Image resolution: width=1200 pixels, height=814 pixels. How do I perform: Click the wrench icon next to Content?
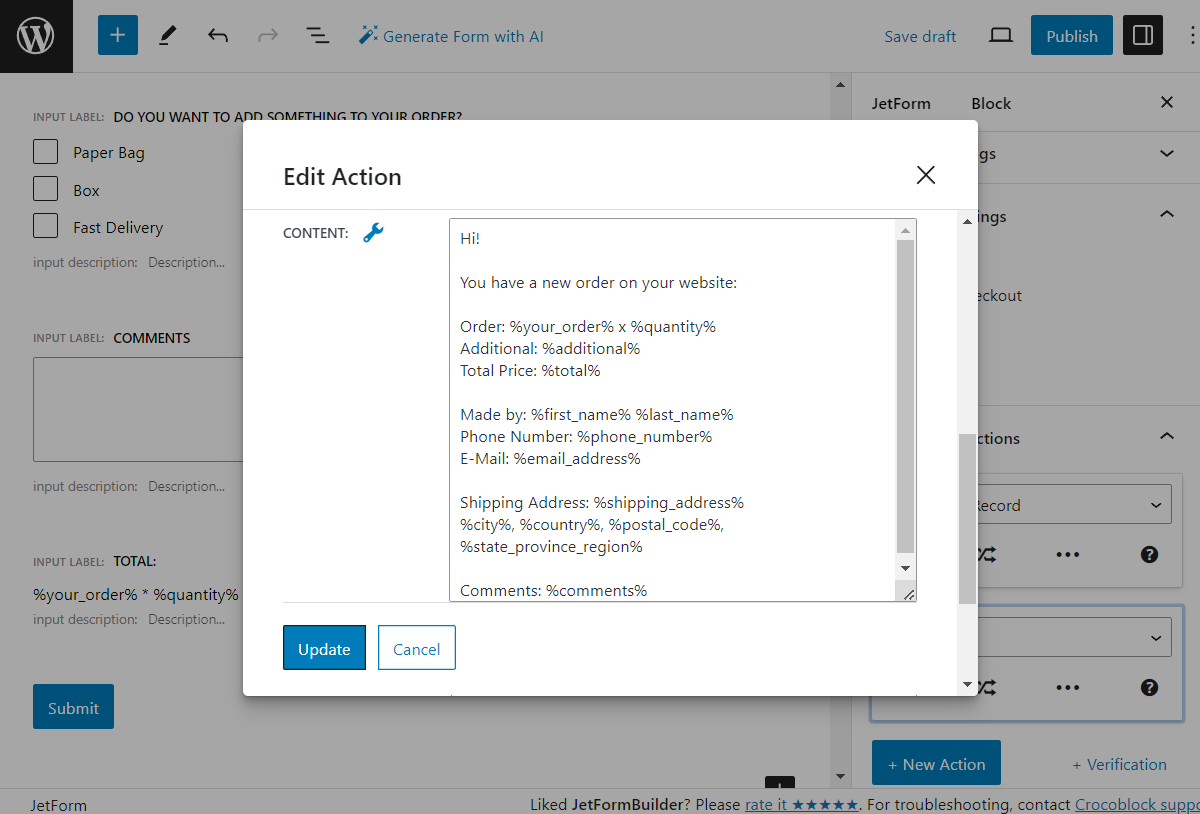click(374, 231)
